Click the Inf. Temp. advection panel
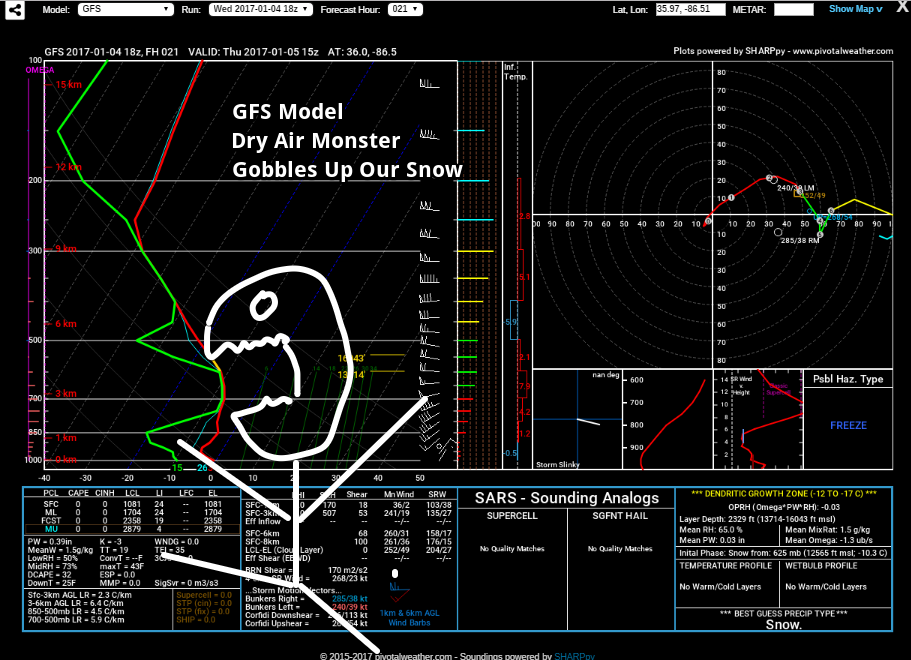Screen dimensions: 911x660 tap(517, 265)
